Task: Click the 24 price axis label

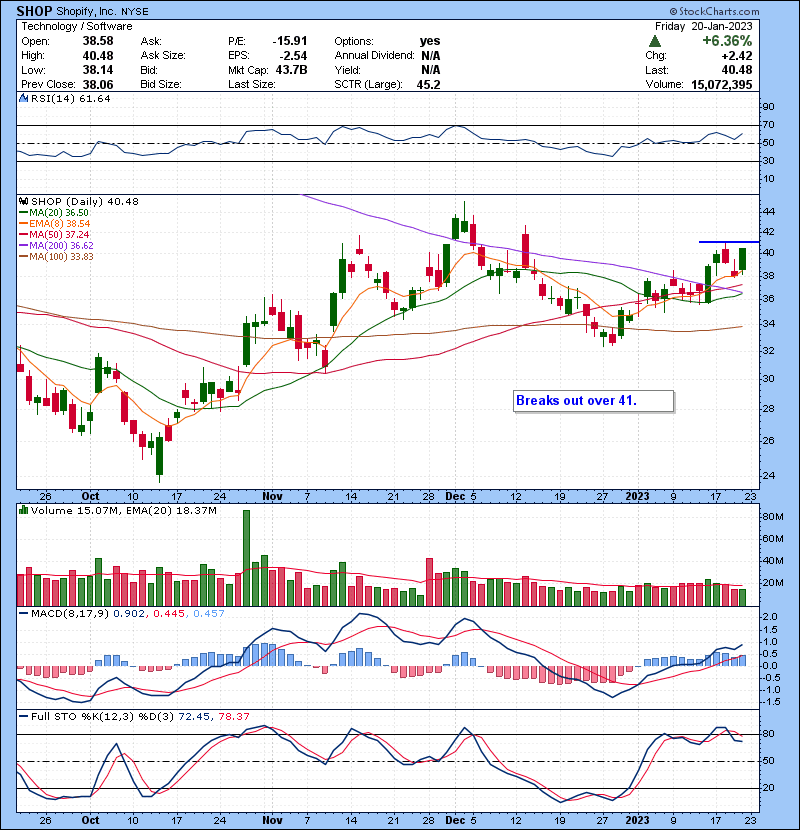Action: coord(768,475)
